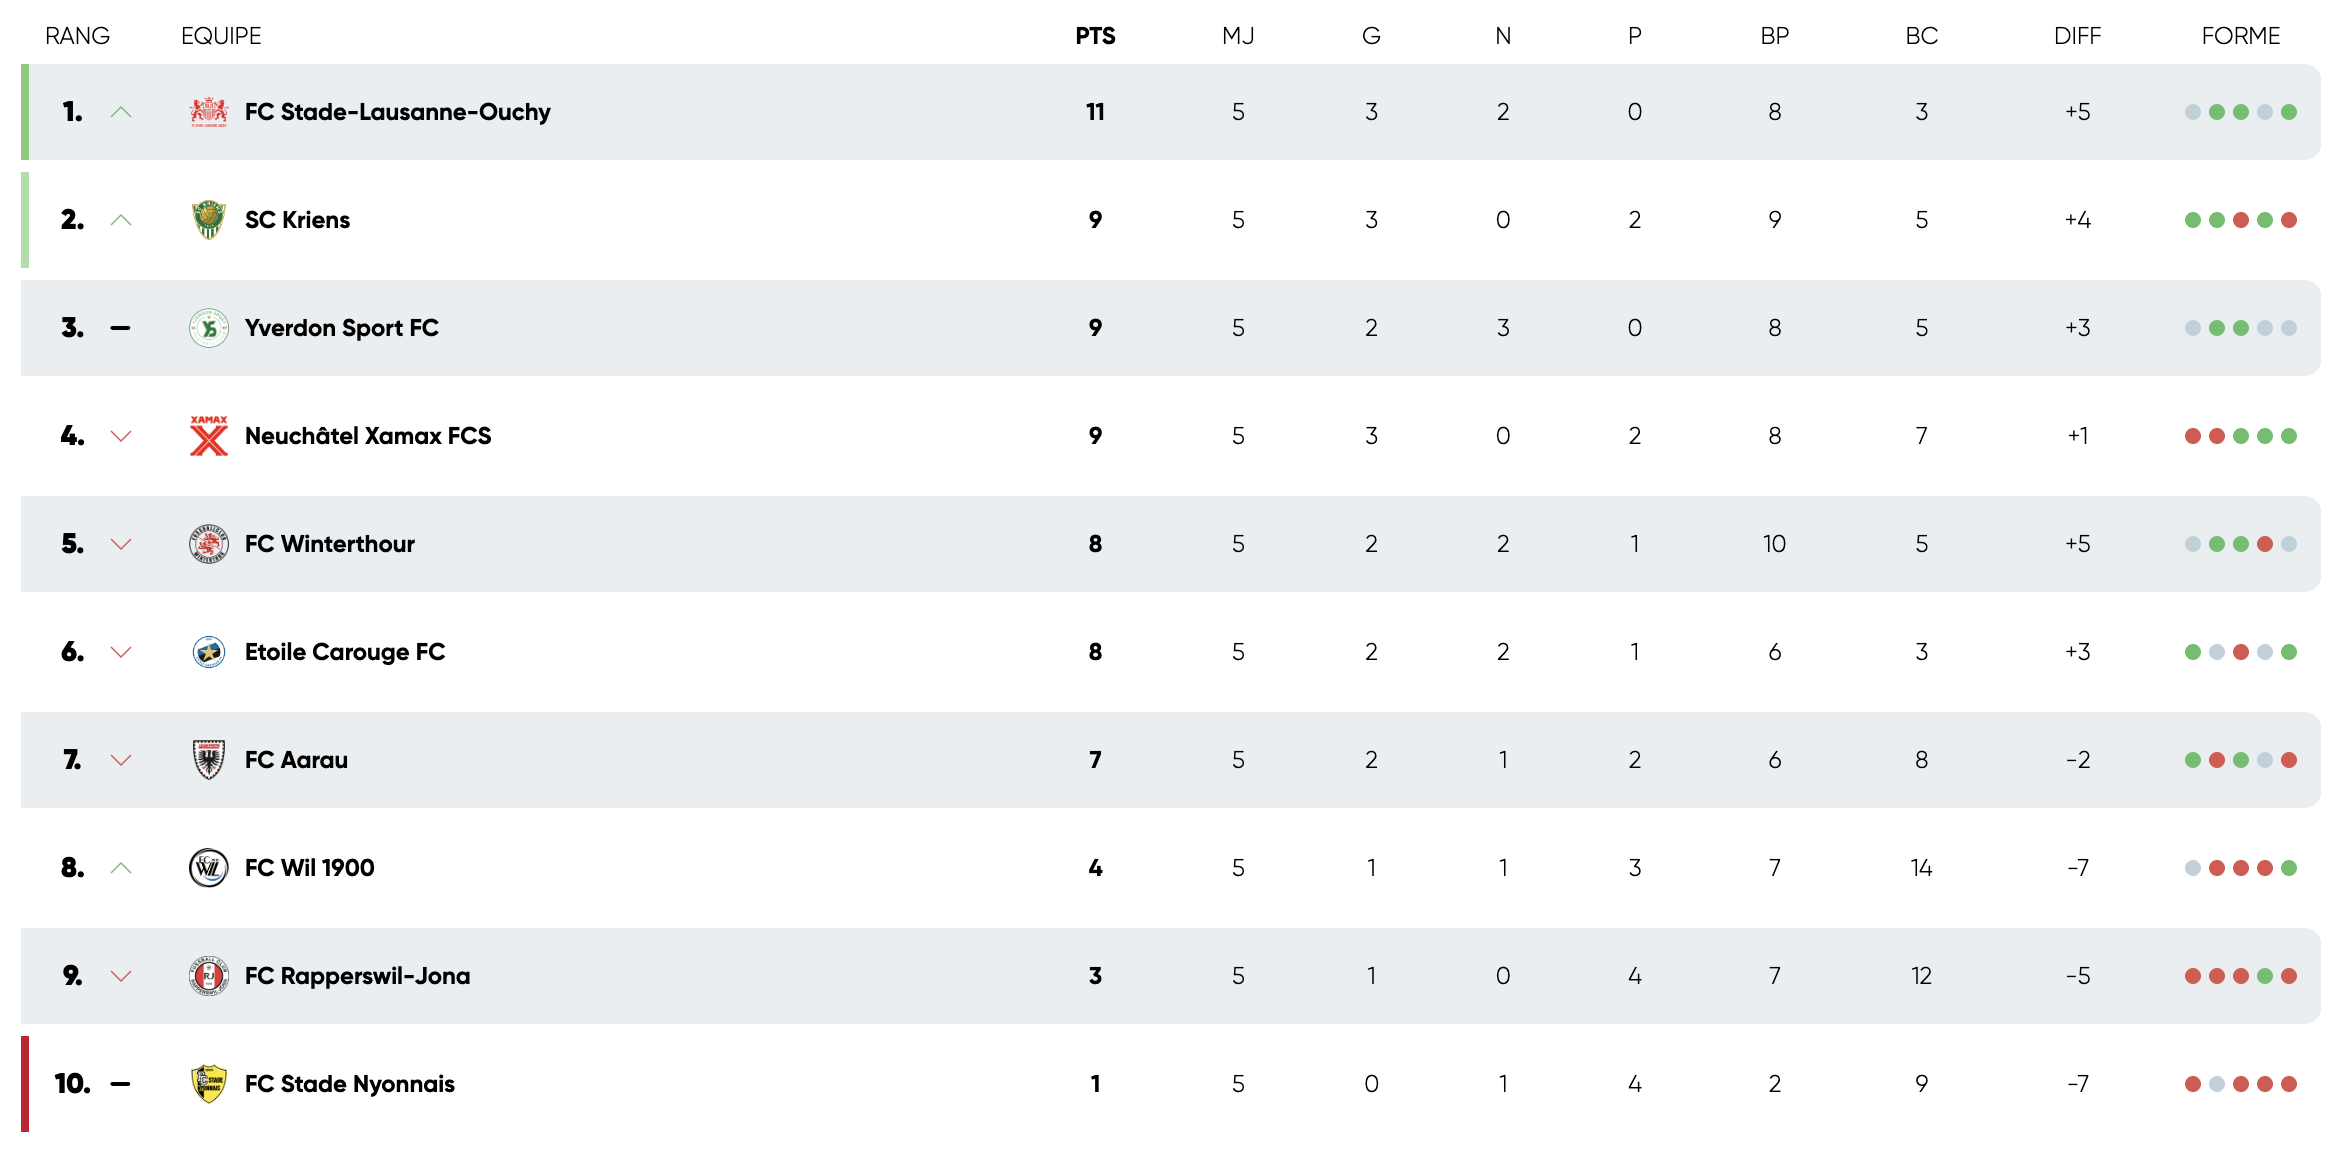This screenshot has width=2344, height=1150.
Task: Open the FC Stade-Lausanne-Ouchy team name
Action: (x=398, y=112)
